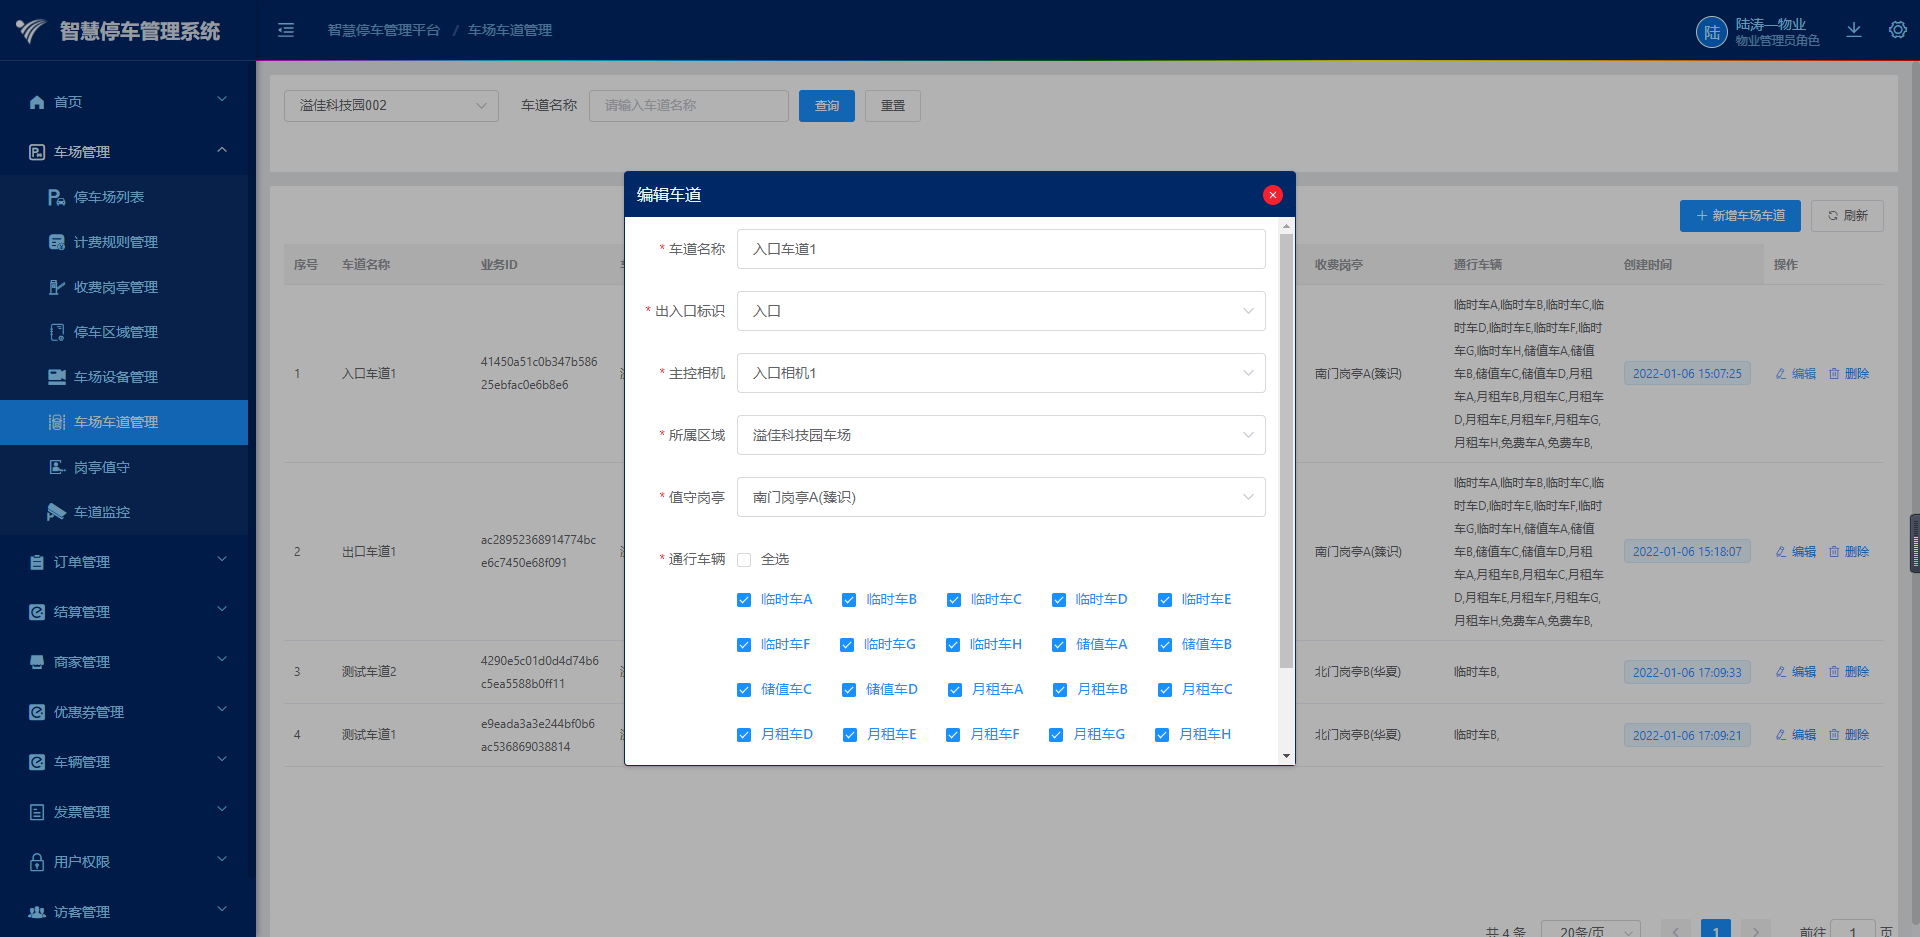Click the 车场设备管理 icon
Viewport: 1920px width, 937px height.
57,377
